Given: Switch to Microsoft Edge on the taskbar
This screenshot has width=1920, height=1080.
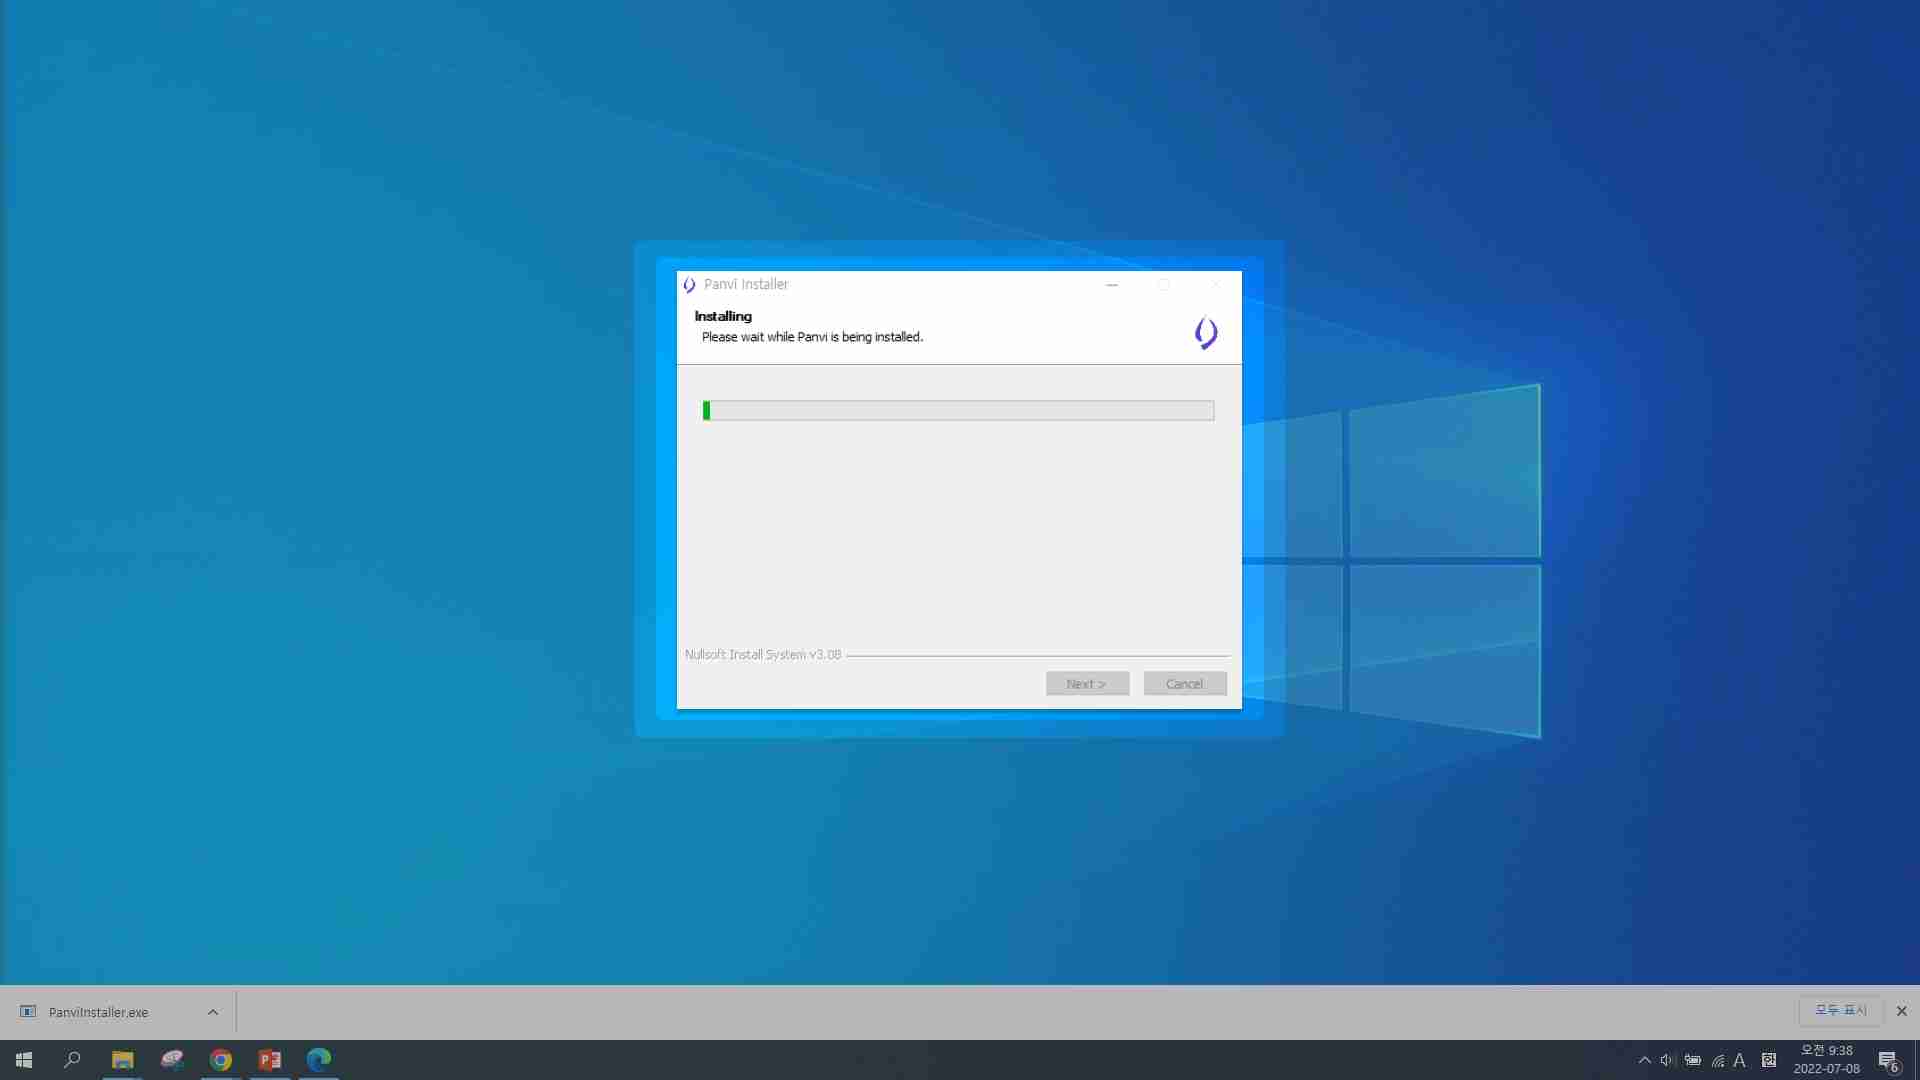Looking at the screenshot, I should tap(319, 1060).
